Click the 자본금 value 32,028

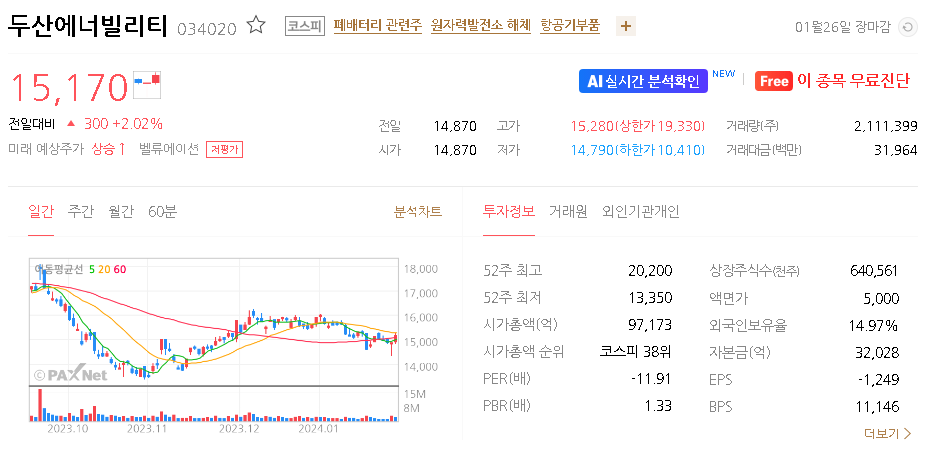pos(877,352)
